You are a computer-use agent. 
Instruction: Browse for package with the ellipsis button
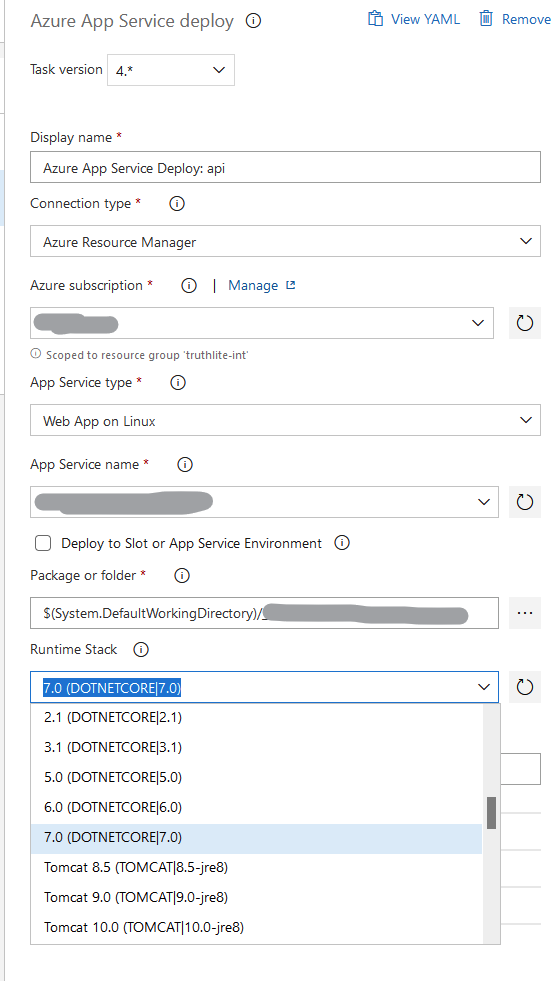[524, 613]
